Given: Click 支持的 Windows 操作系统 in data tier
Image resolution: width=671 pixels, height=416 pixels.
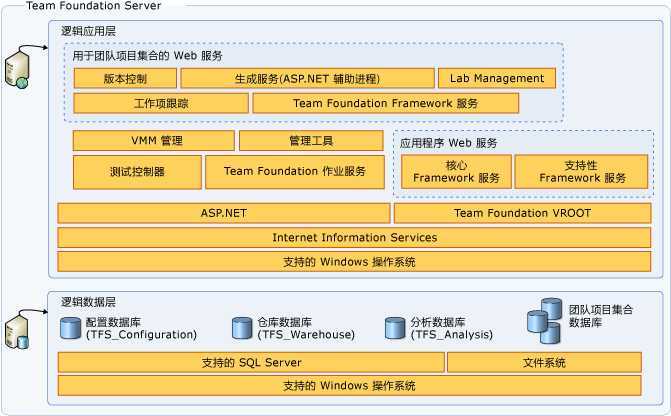Looking at the screenshot, I should point(350,386).
